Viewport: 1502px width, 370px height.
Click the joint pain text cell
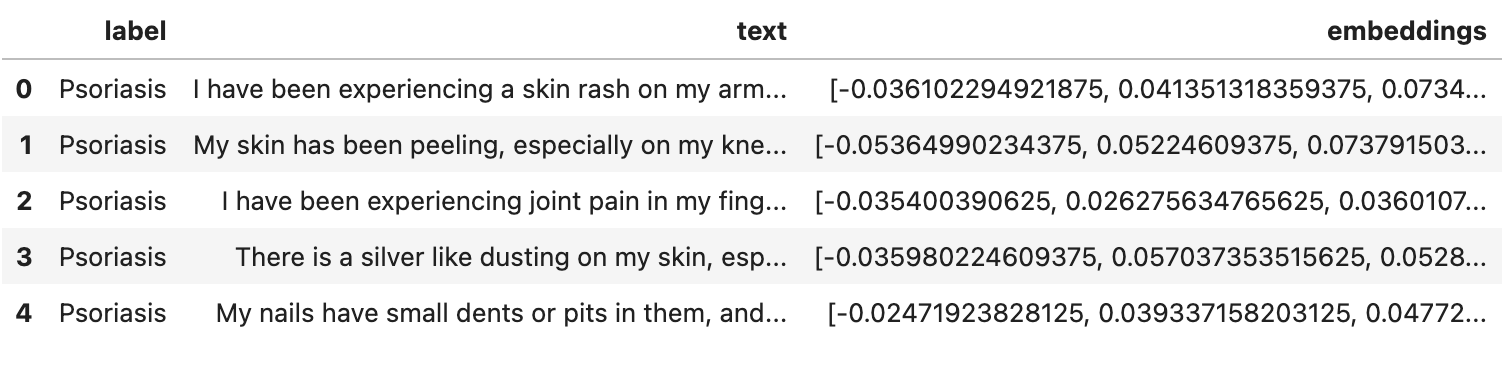click(x=504, y=201)
